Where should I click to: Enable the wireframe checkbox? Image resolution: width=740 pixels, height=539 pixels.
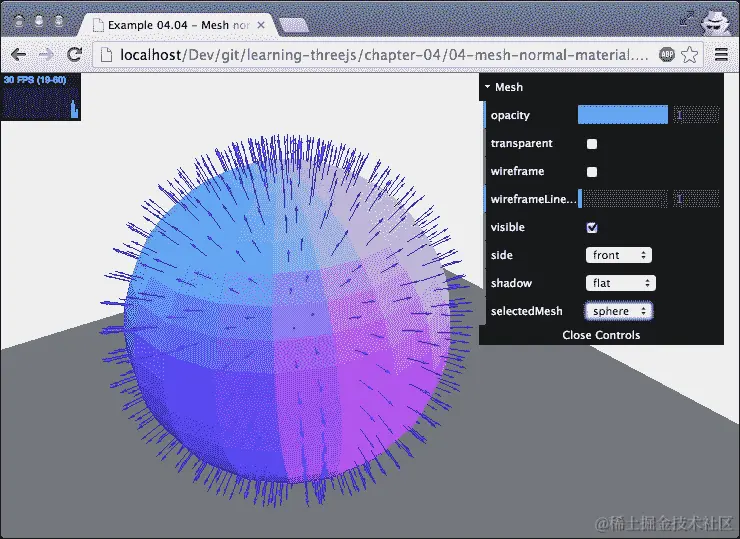click(592, 172)
